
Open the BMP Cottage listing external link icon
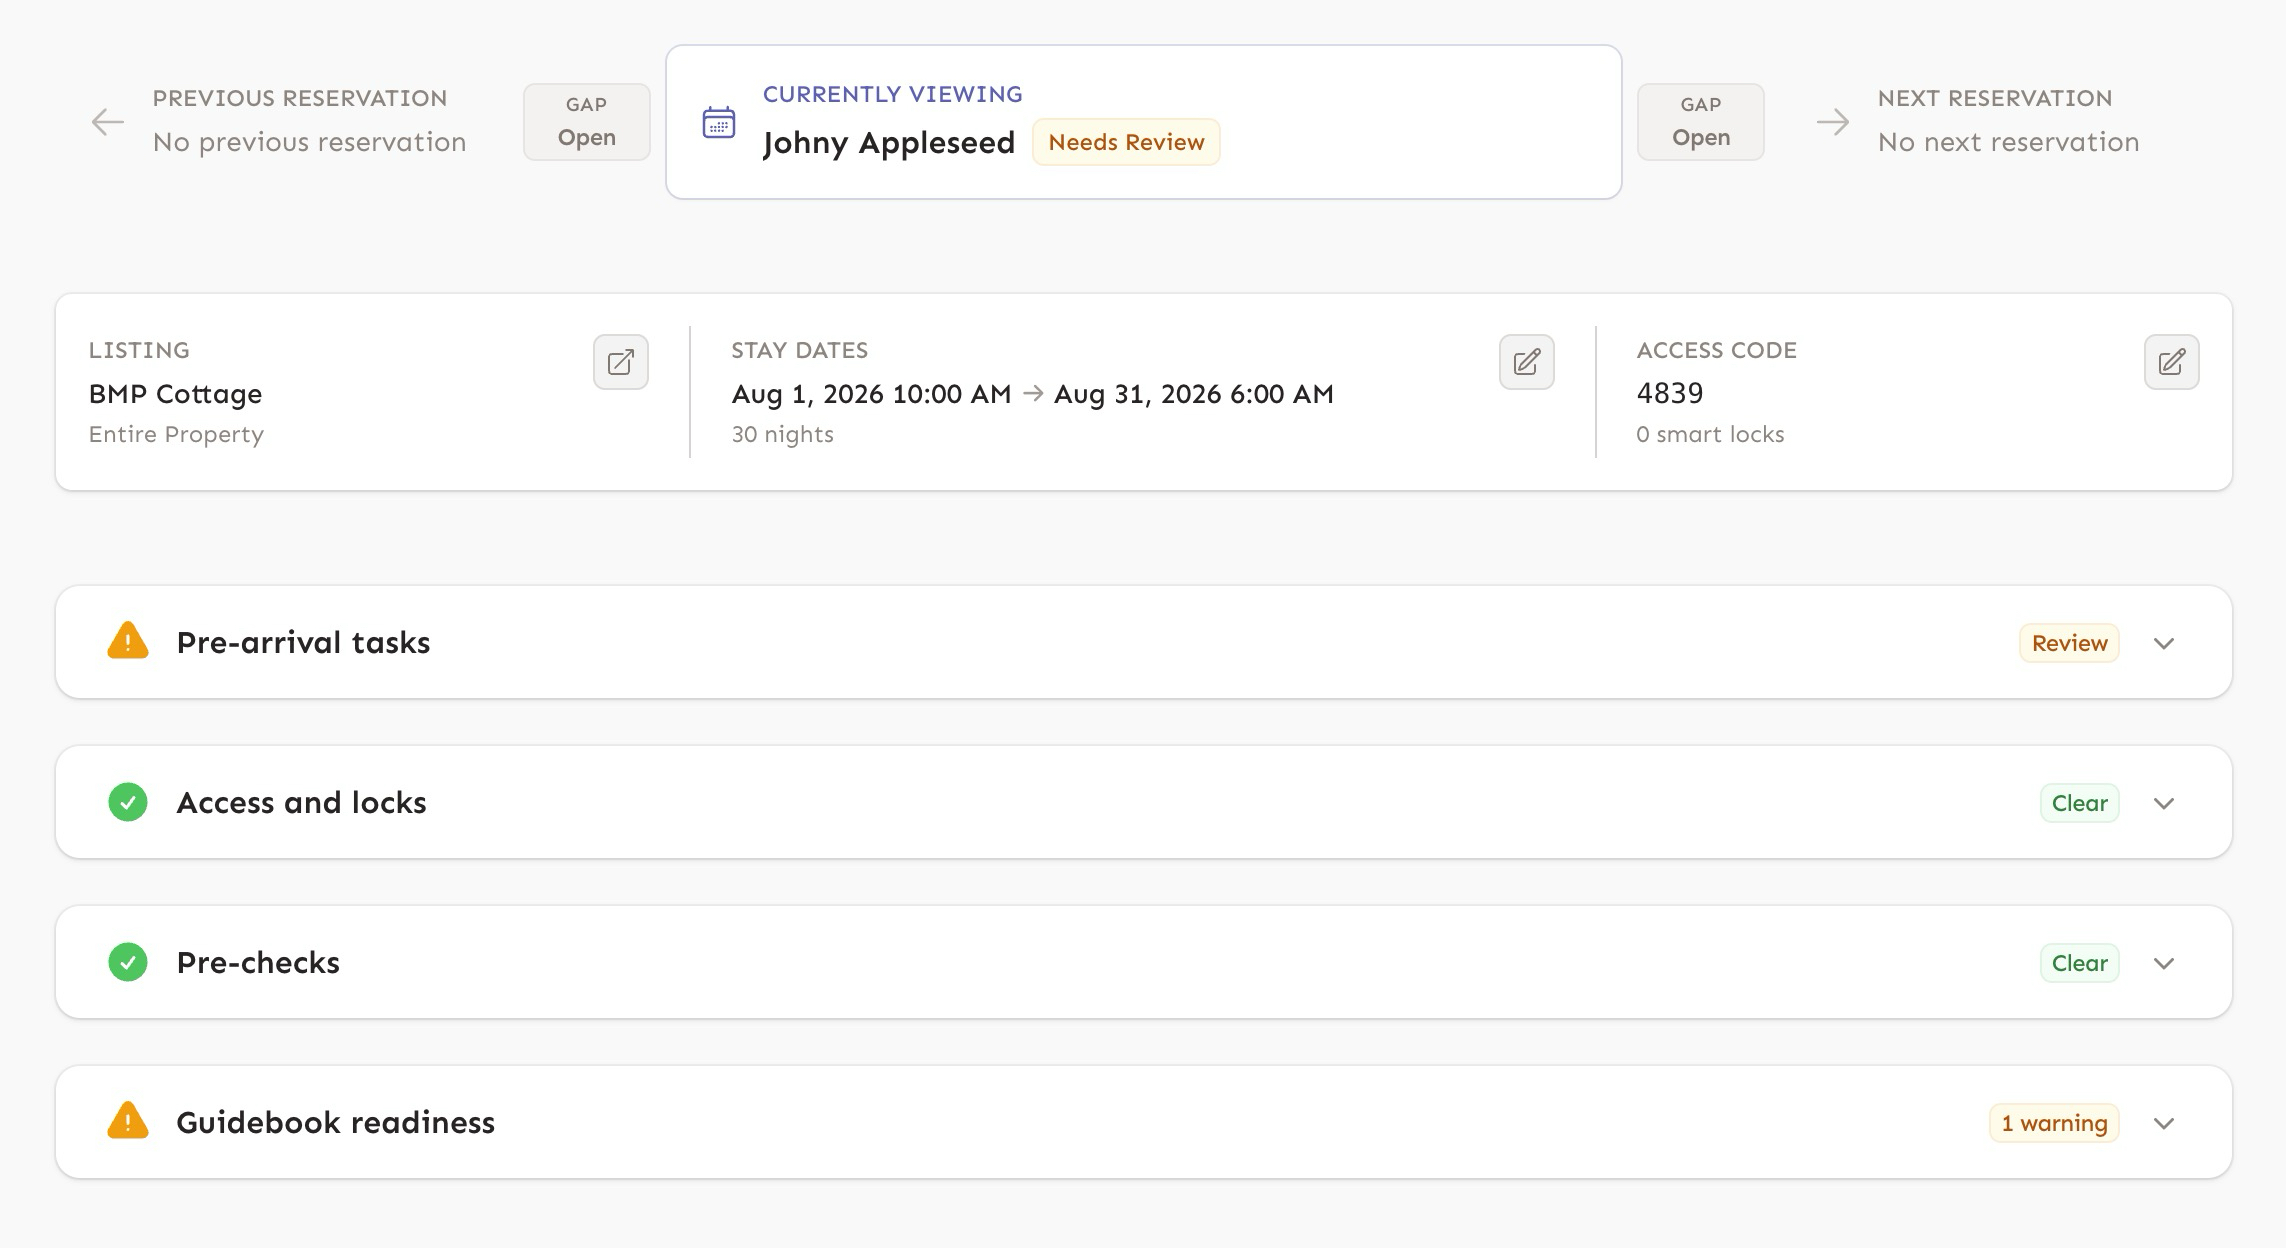click(620, 362)
